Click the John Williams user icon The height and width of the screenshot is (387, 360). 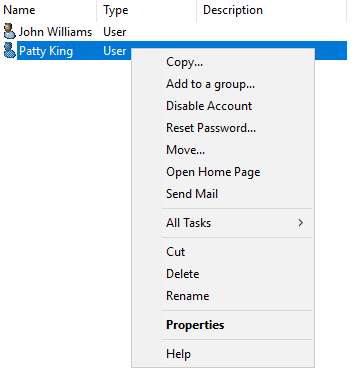9,31
